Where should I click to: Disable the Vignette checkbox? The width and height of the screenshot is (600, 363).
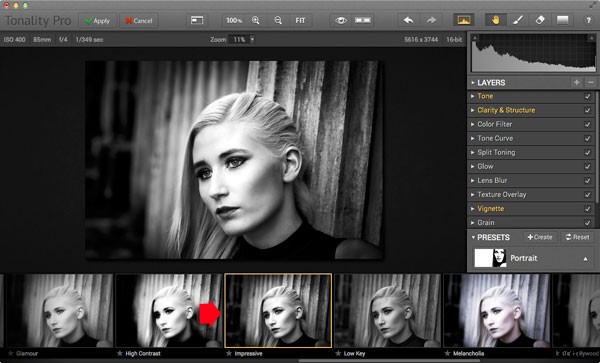(x=587, y=209)
